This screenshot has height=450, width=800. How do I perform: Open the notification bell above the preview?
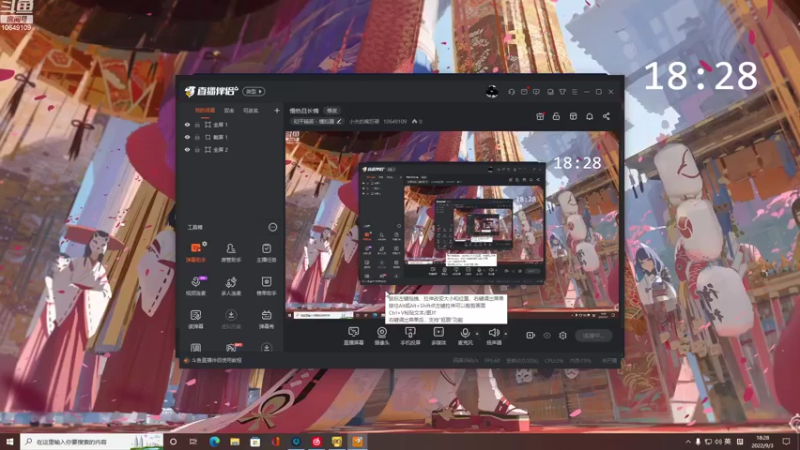[589, 116]
